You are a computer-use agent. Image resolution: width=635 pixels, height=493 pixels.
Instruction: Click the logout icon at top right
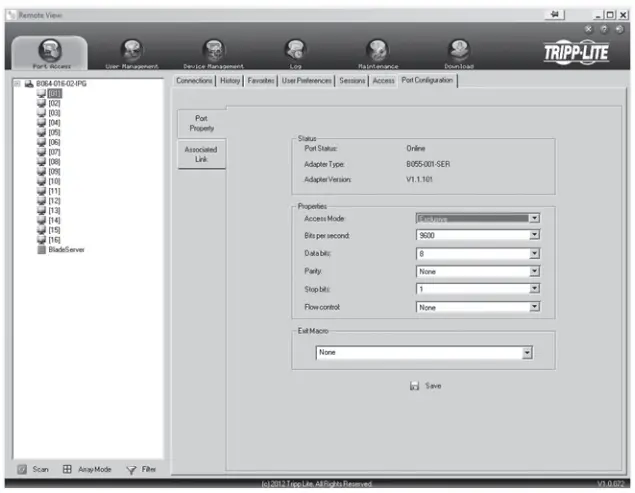[619, 29]
